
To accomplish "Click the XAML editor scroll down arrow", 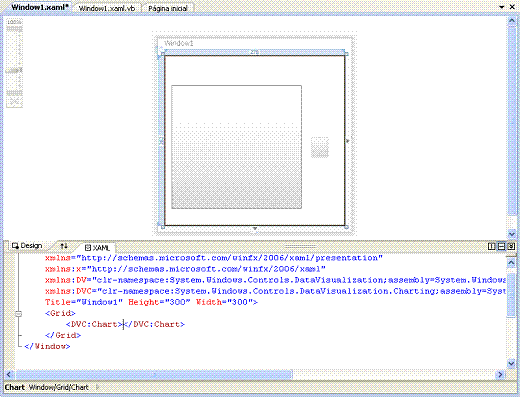I will tap(511, 363).
